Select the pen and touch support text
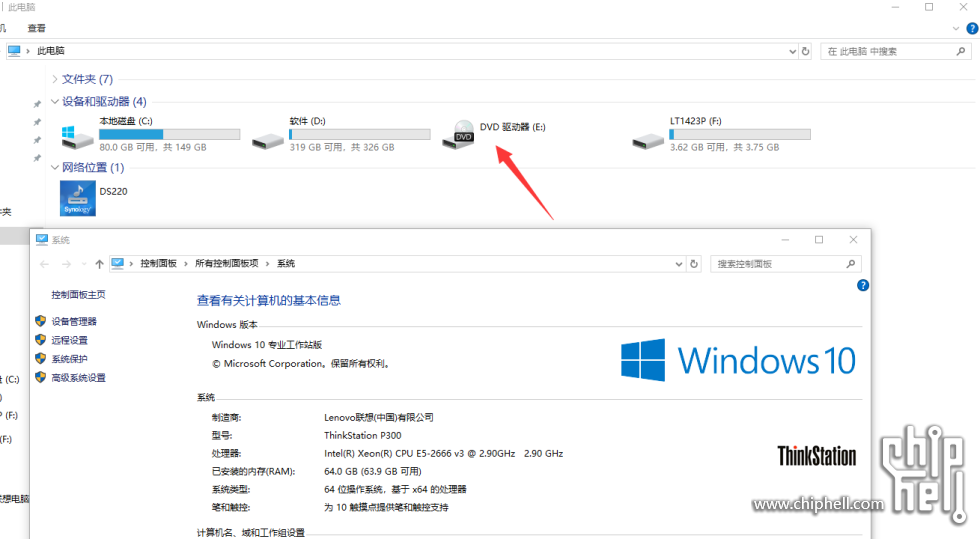Viewport: 980px width, 539px height. tap(386, 507)
